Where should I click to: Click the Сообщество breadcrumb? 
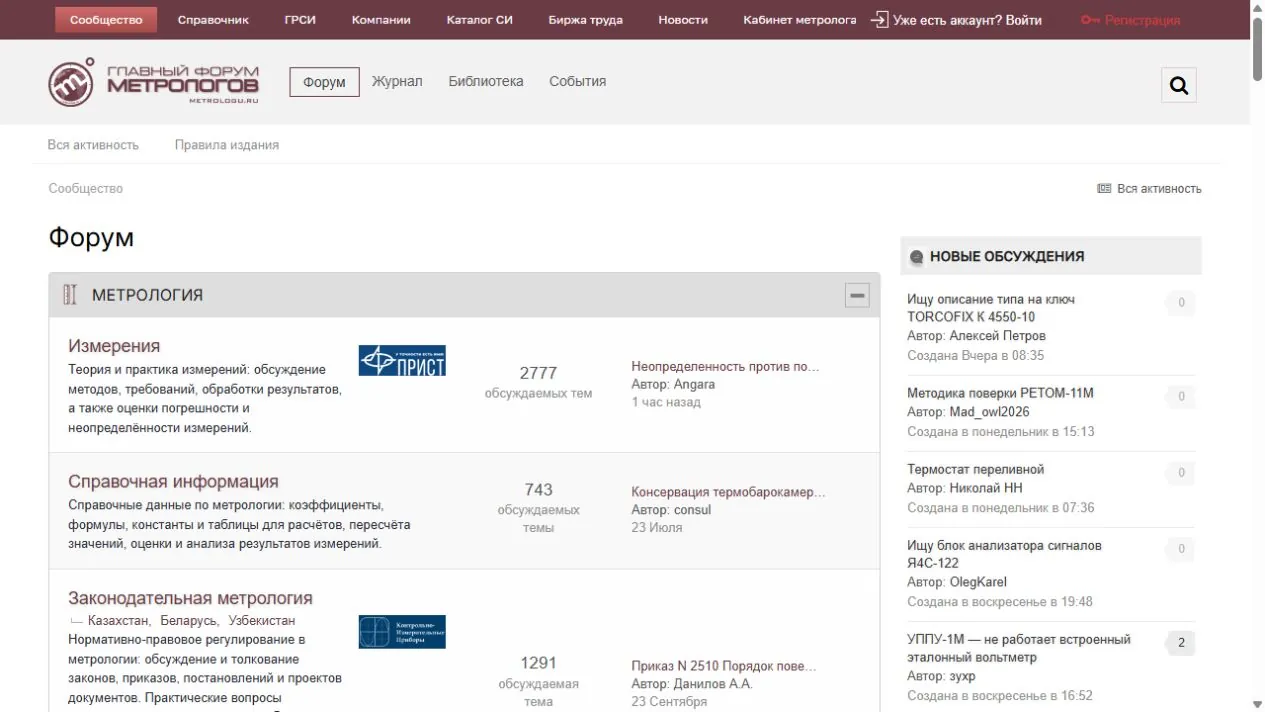(86, 188)
